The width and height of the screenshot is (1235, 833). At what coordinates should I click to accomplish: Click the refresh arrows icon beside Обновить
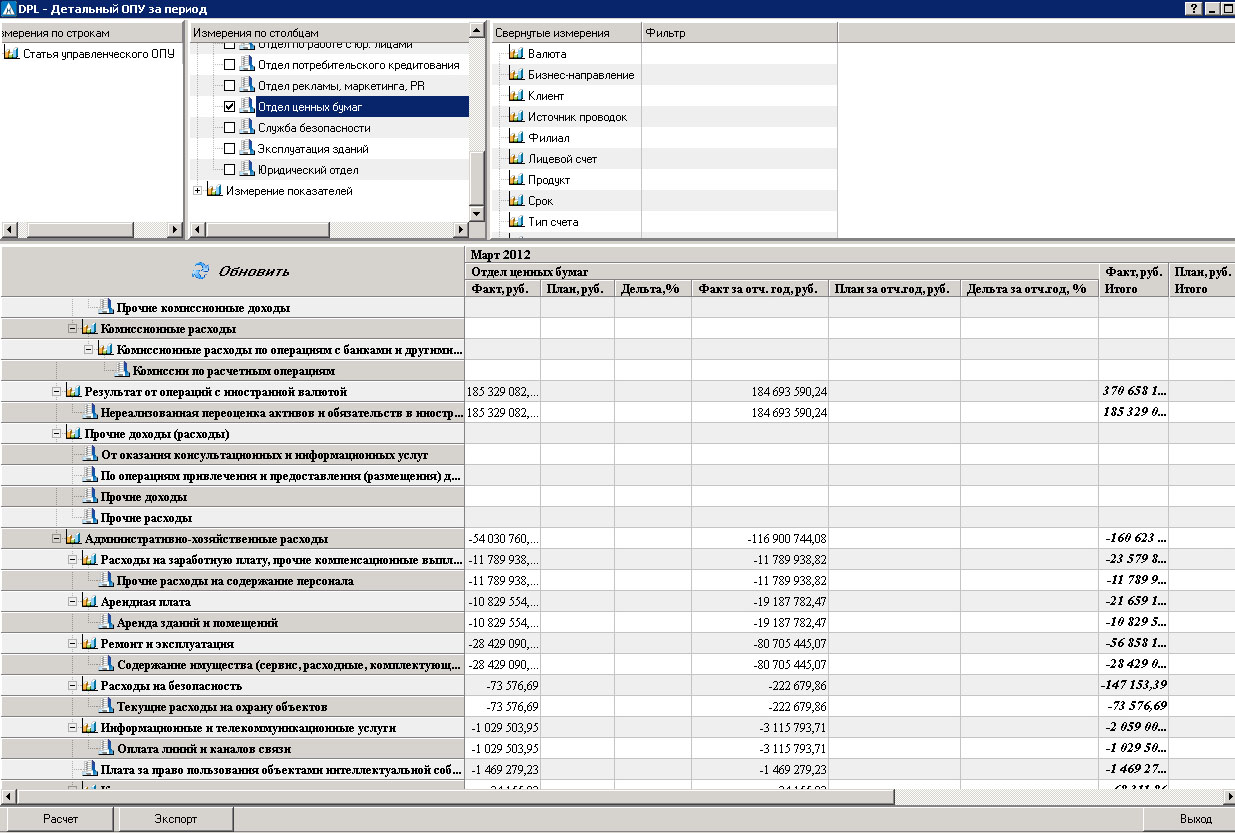coord(201,271)
